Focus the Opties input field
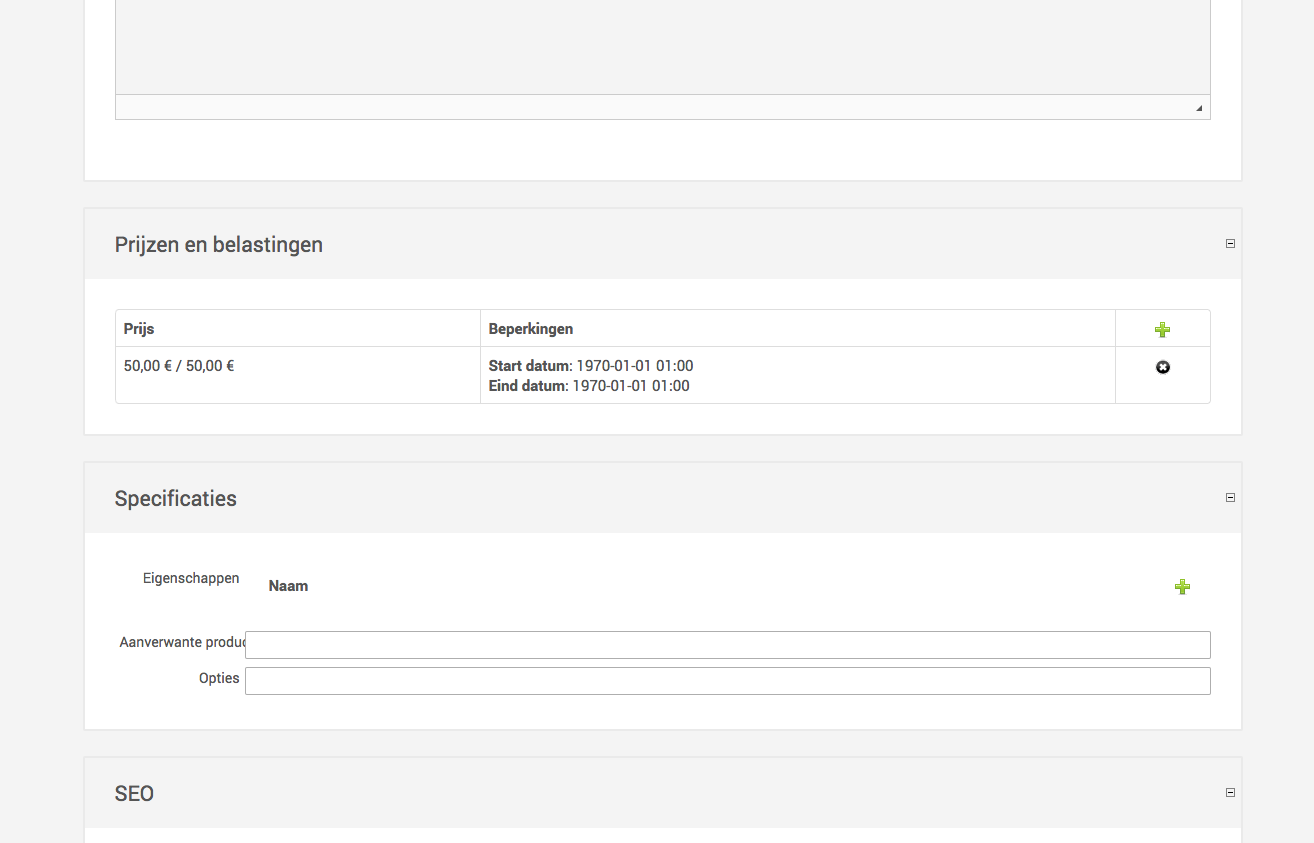This screenshot has width=1314, height=843. pyautogui.click(x=727, y=681)
